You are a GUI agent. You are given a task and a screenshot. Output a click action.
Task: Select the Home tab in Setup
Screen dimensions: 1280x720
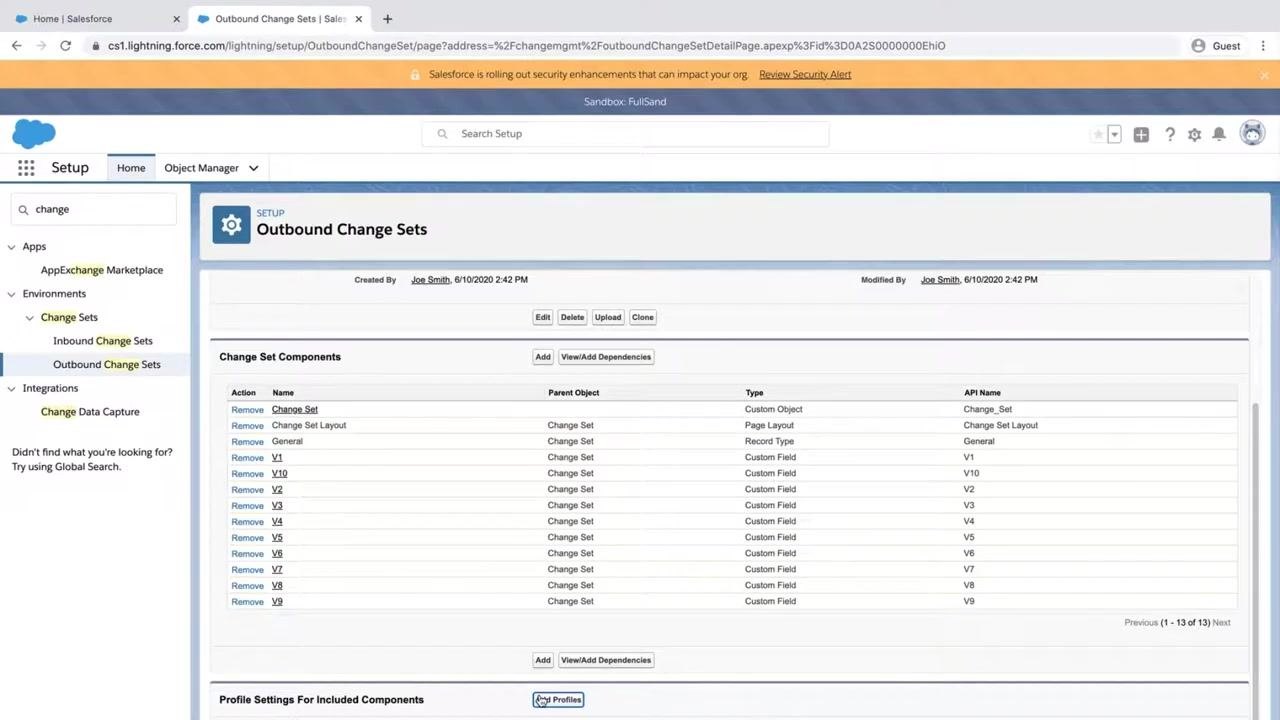[131, 168]
